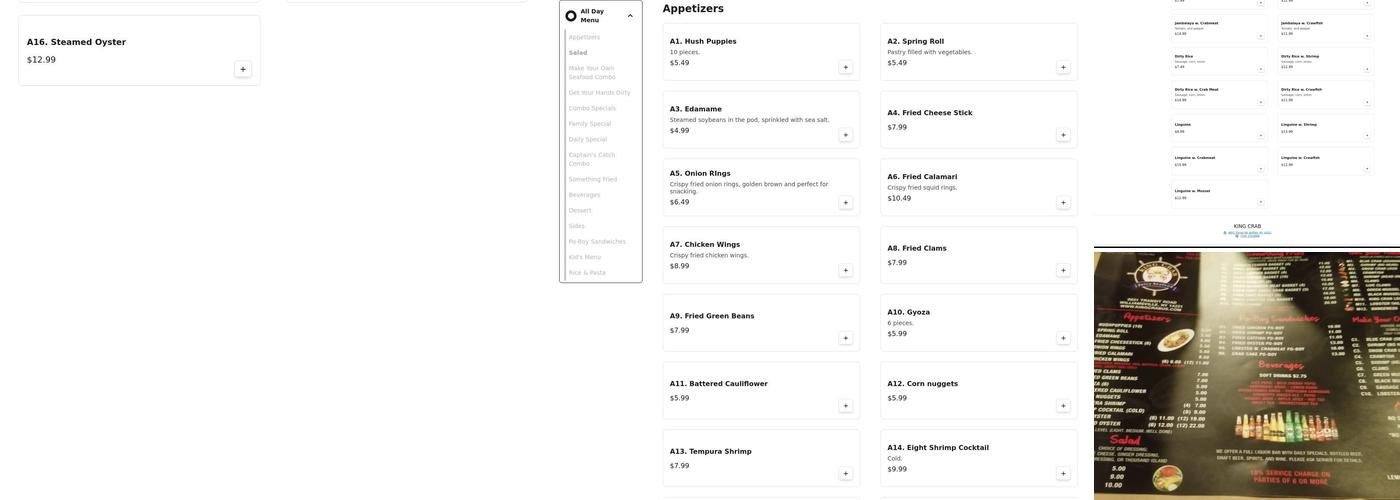Collapse the All Day Menu dropdown
This screenshot has width=1400, height=500.
click(600, 16)
